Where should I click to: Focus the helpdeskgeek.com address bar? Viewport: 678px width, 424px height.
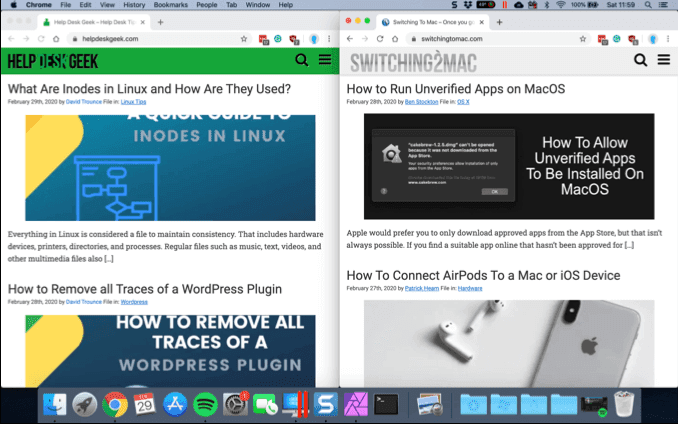156,39
